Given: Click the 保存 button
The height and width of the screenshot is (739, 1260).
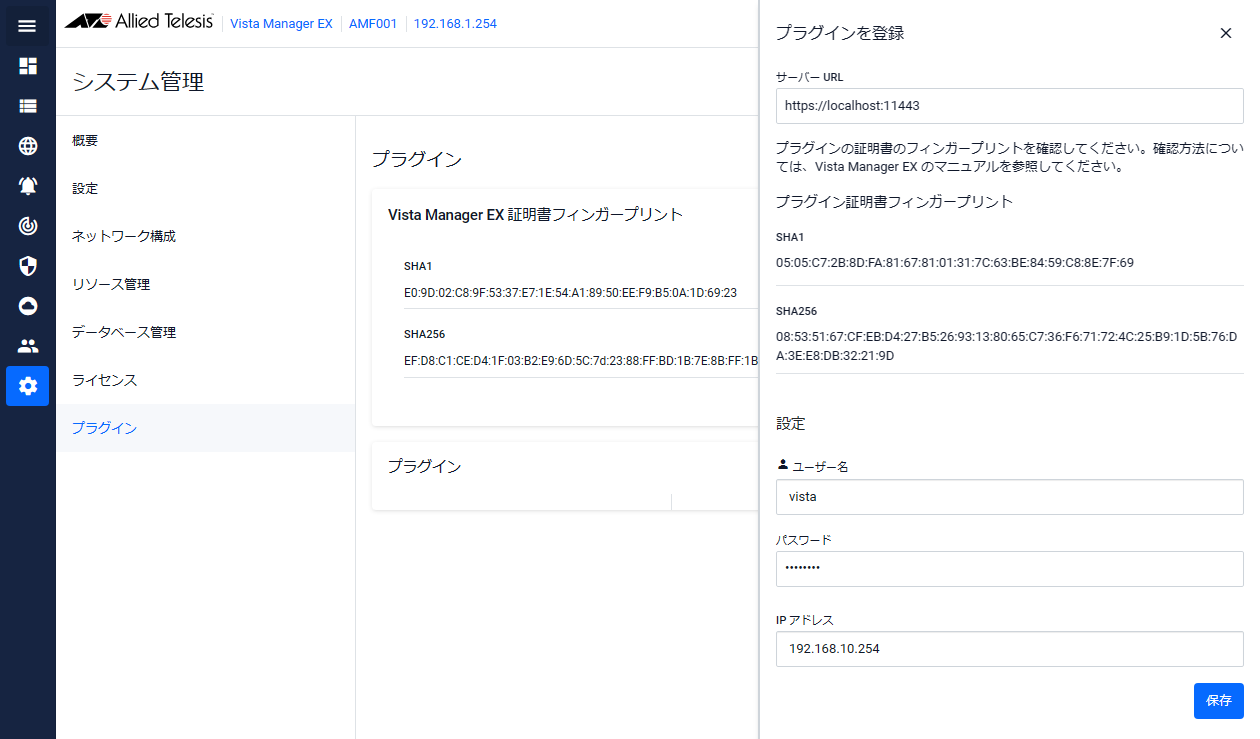Looking at the screenshot, I should coord(1218,700).
